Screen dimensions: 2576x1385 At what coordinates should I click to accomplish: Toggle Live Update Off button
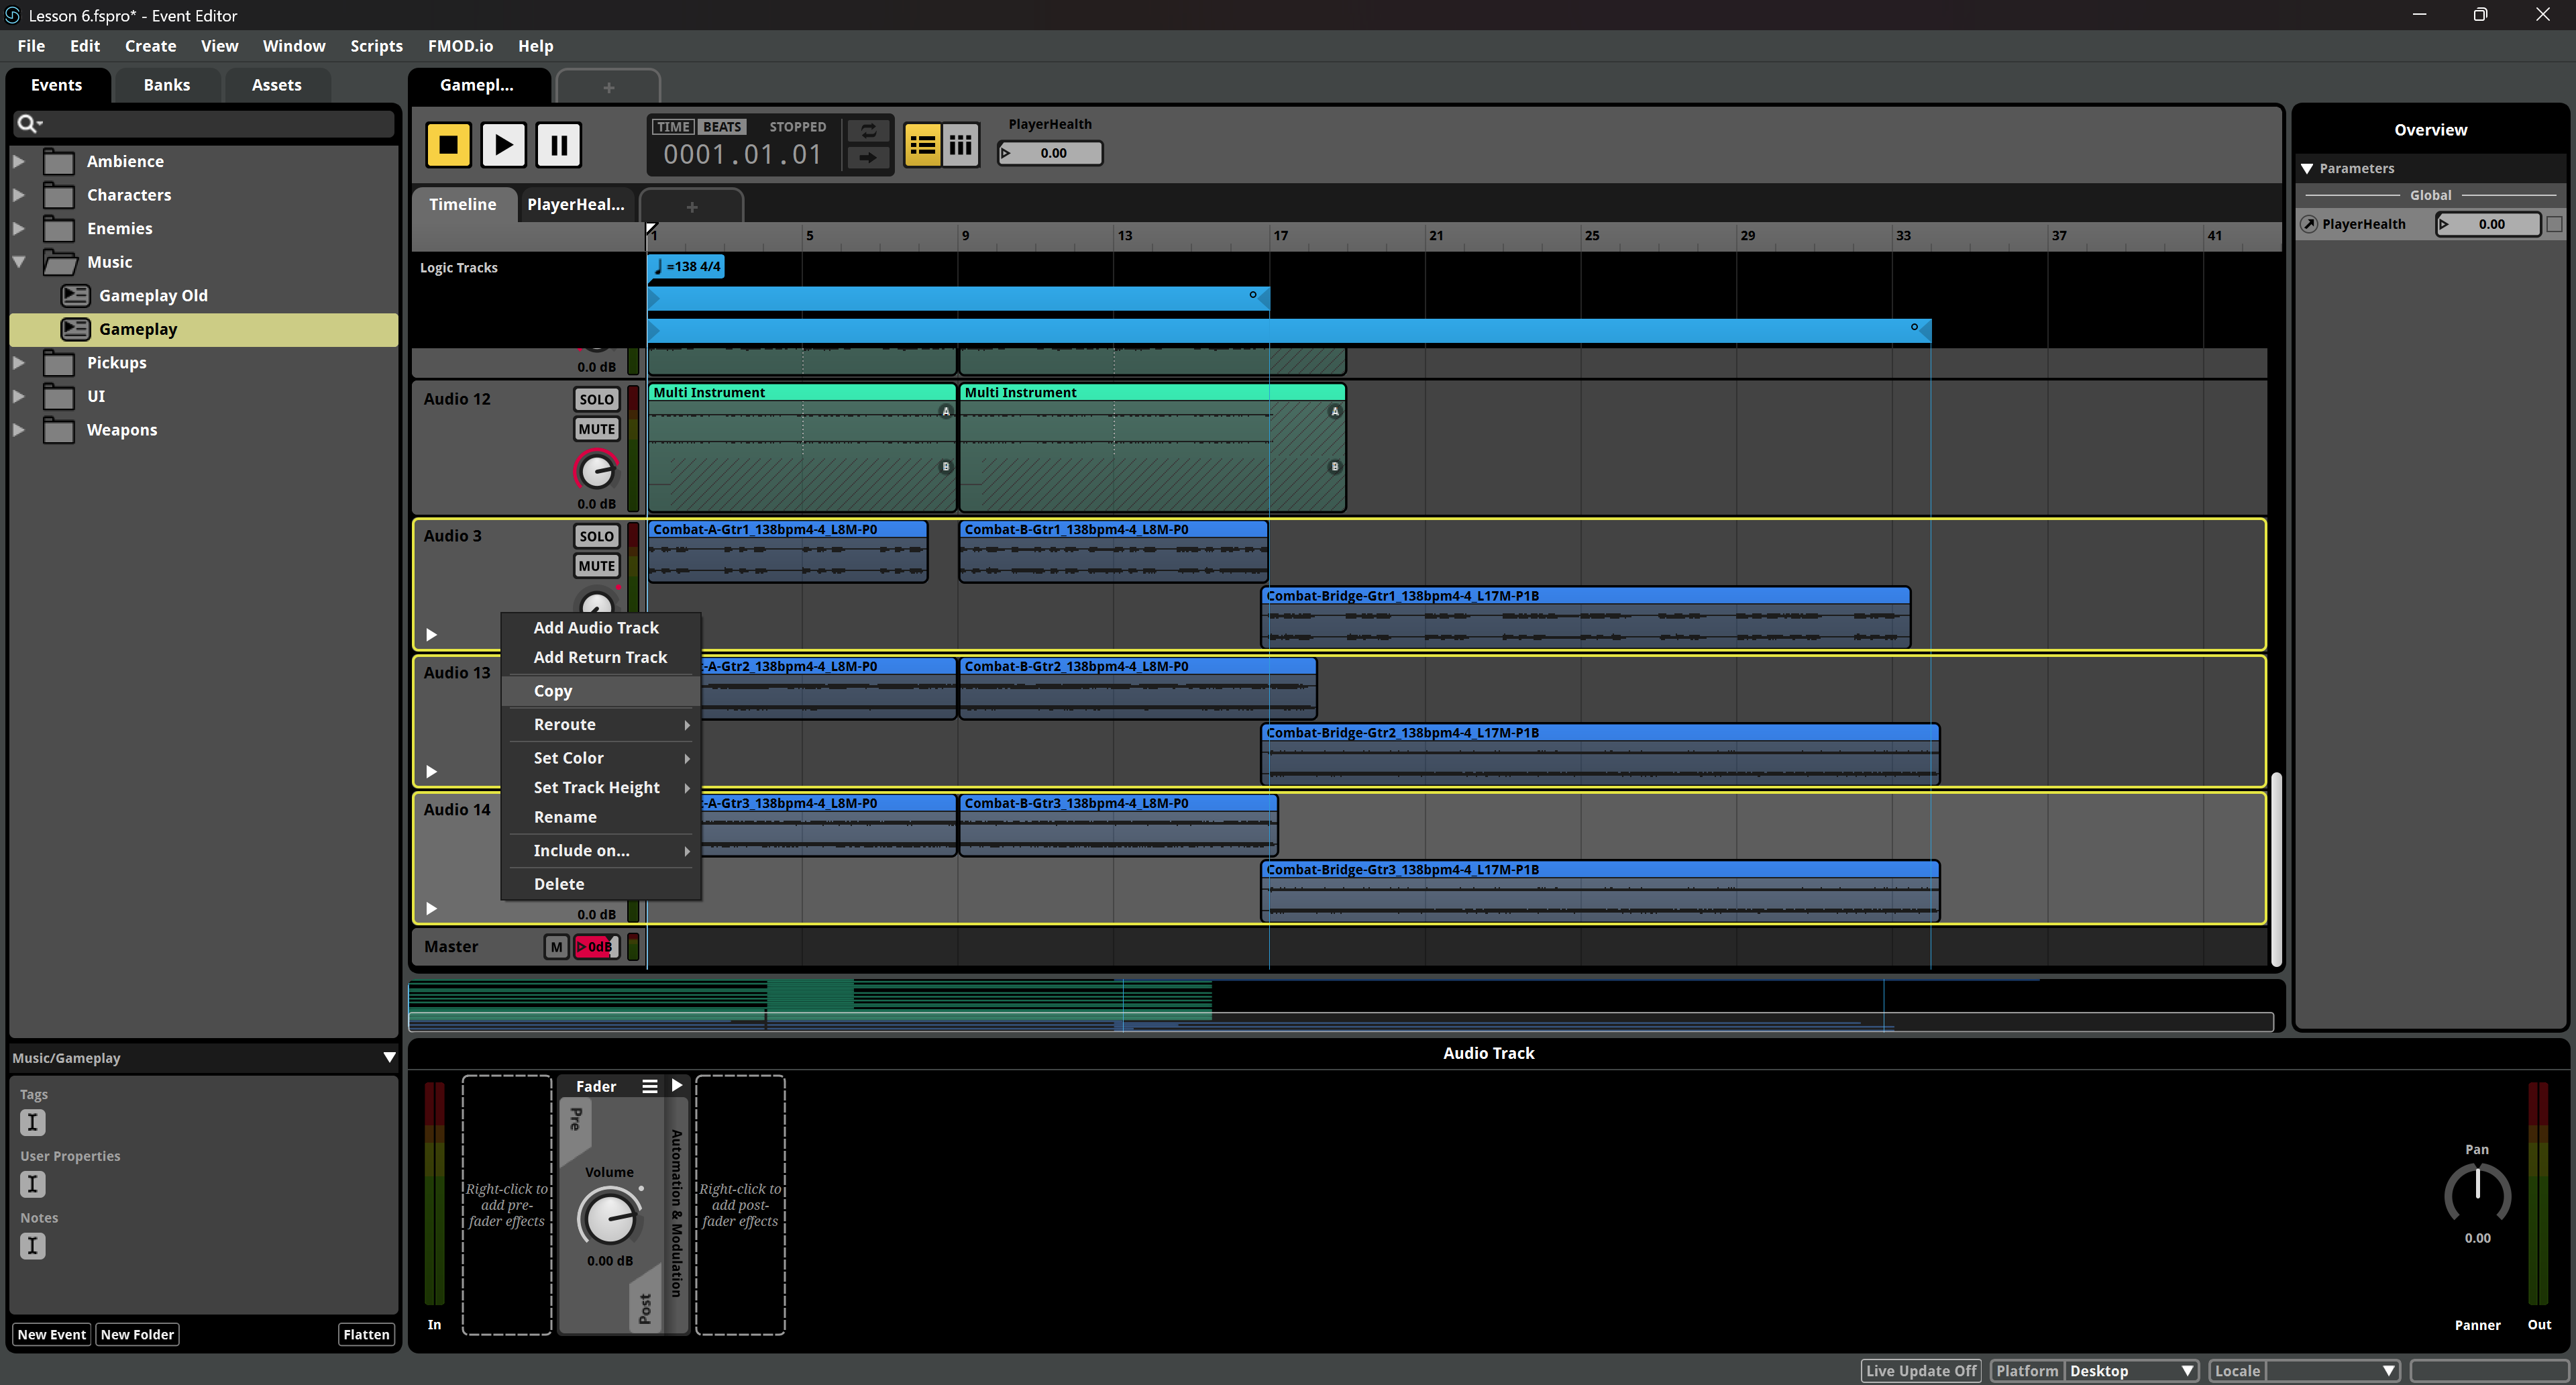[1920, 1371]
